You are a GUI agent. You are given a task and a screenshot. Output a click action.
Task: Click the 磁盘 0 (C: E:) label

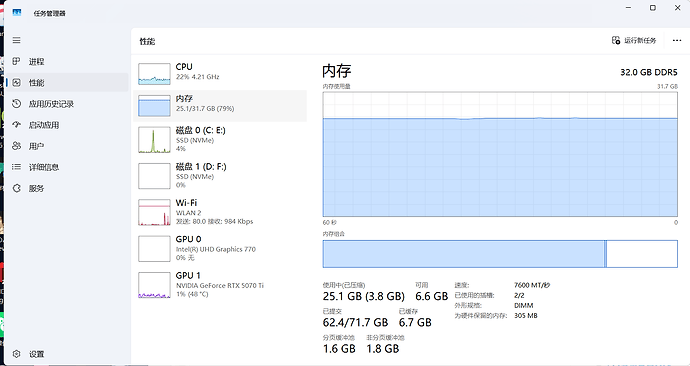point(201,130)
